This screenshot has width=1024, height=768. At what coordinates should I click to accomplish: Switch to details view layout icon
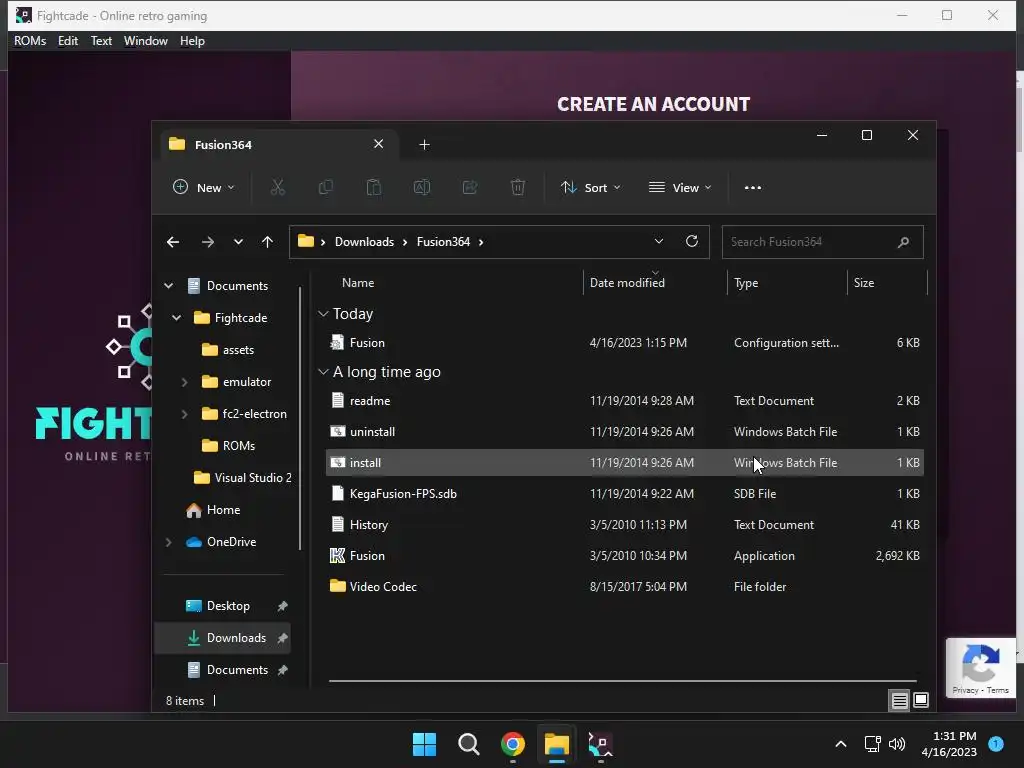point(899,700)
